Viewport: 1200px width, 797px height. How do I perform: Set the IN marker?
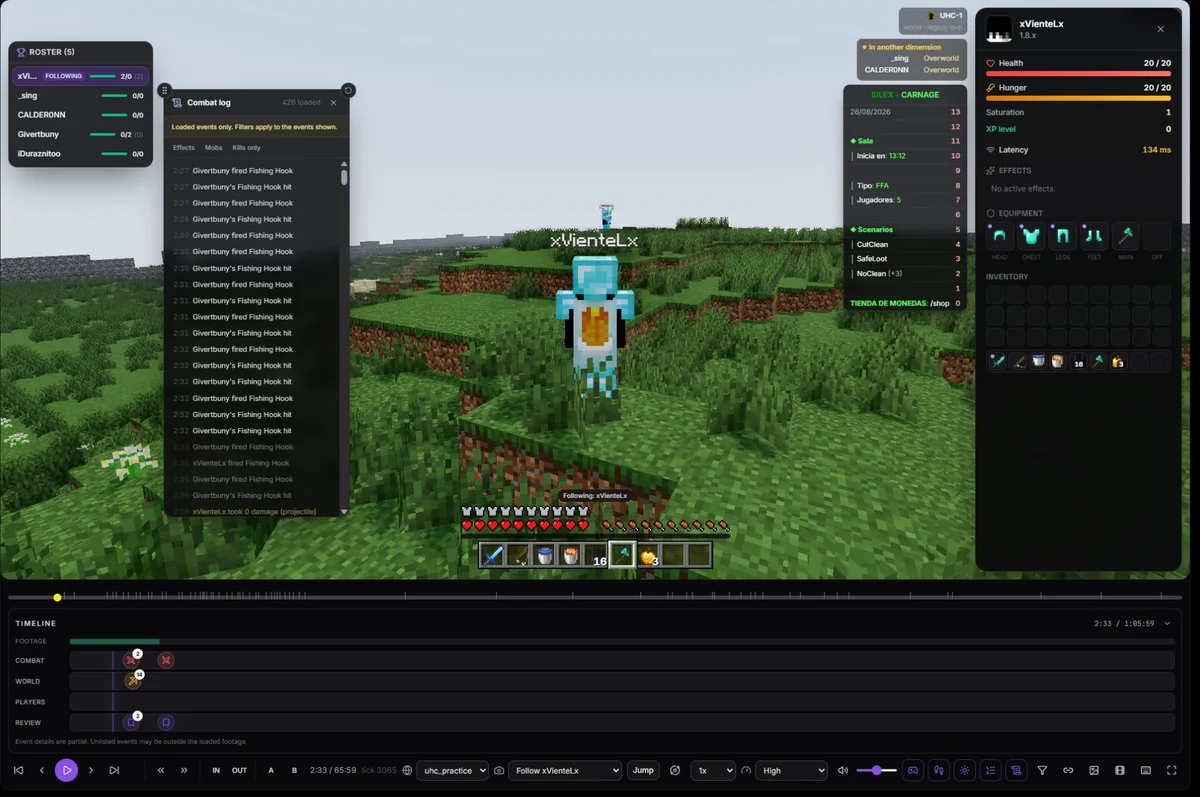coord(216,770)
